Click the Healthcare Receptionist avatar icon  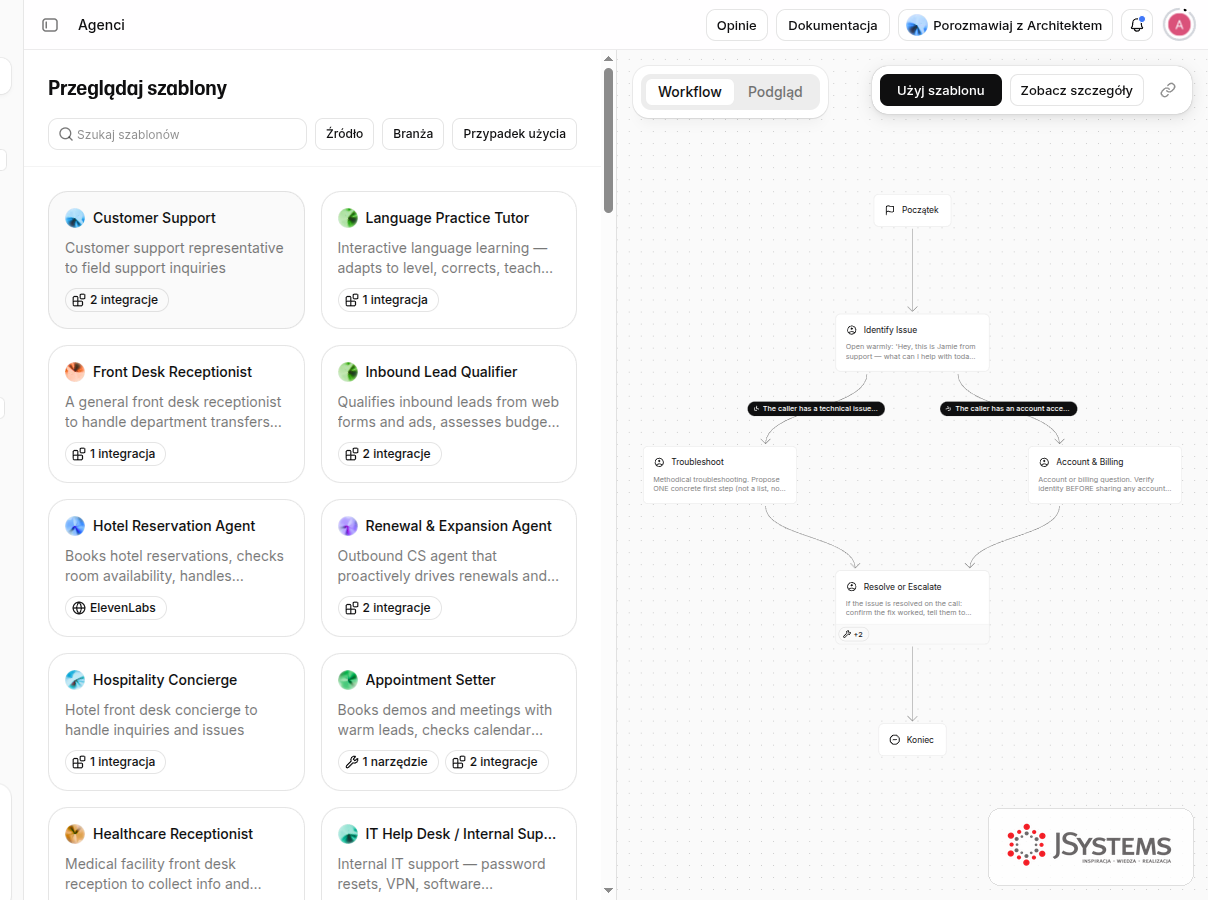click(x=75, y=834)
